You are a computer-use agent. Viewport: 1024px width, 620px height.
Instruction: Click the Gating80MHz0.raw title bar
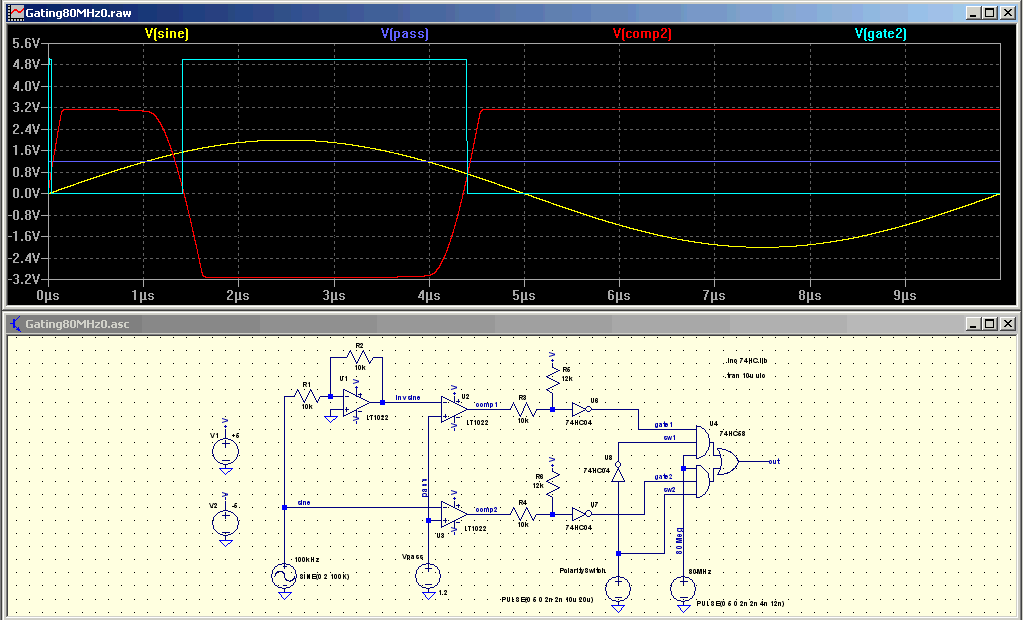click(511, 12)
